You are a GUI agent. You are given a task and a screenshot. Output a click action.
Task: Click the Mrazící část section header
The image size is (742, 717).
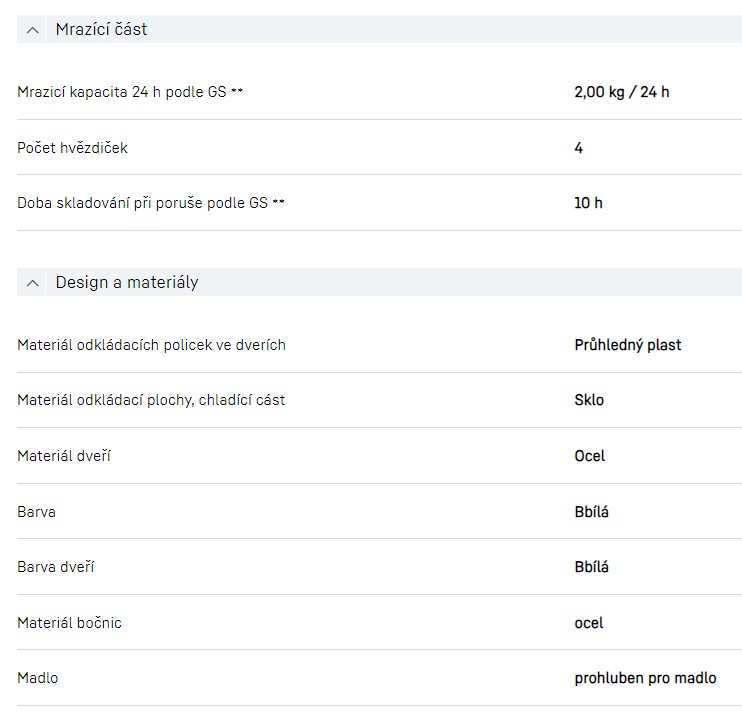(101, 30)
